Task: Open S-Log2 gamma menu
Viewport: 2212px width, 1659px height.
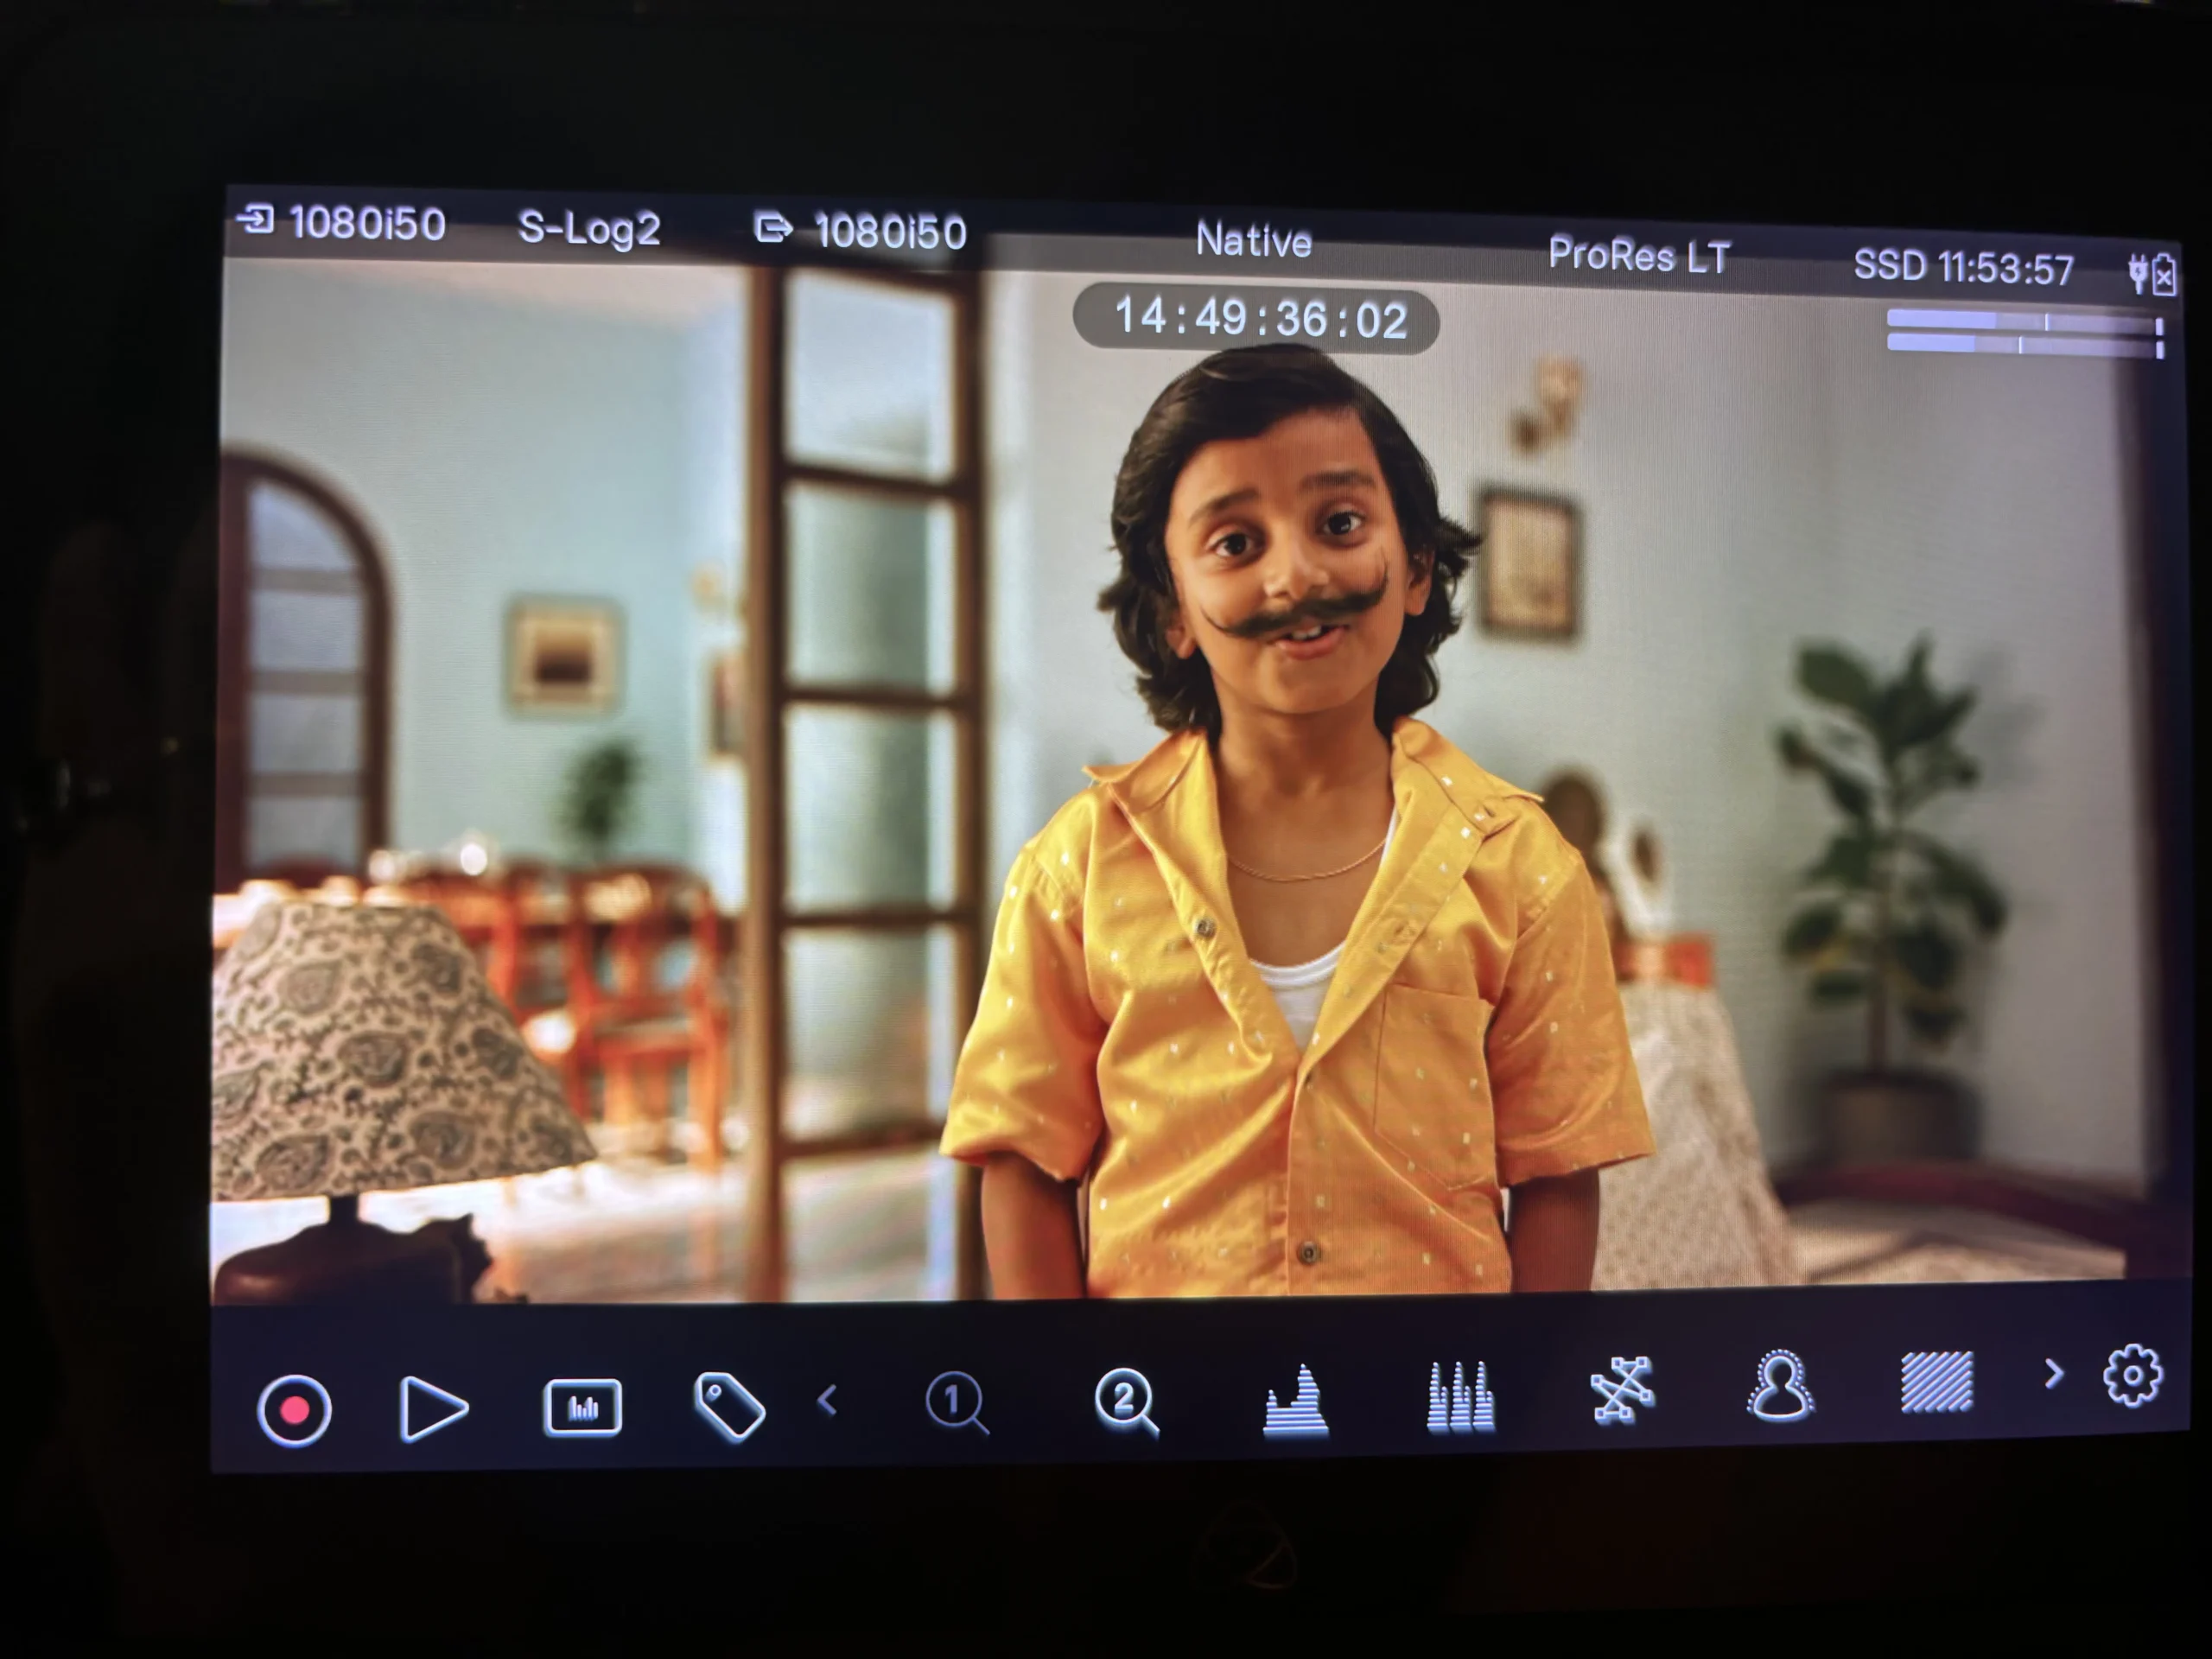Action: pyautogui.click(x=589, y=229)
